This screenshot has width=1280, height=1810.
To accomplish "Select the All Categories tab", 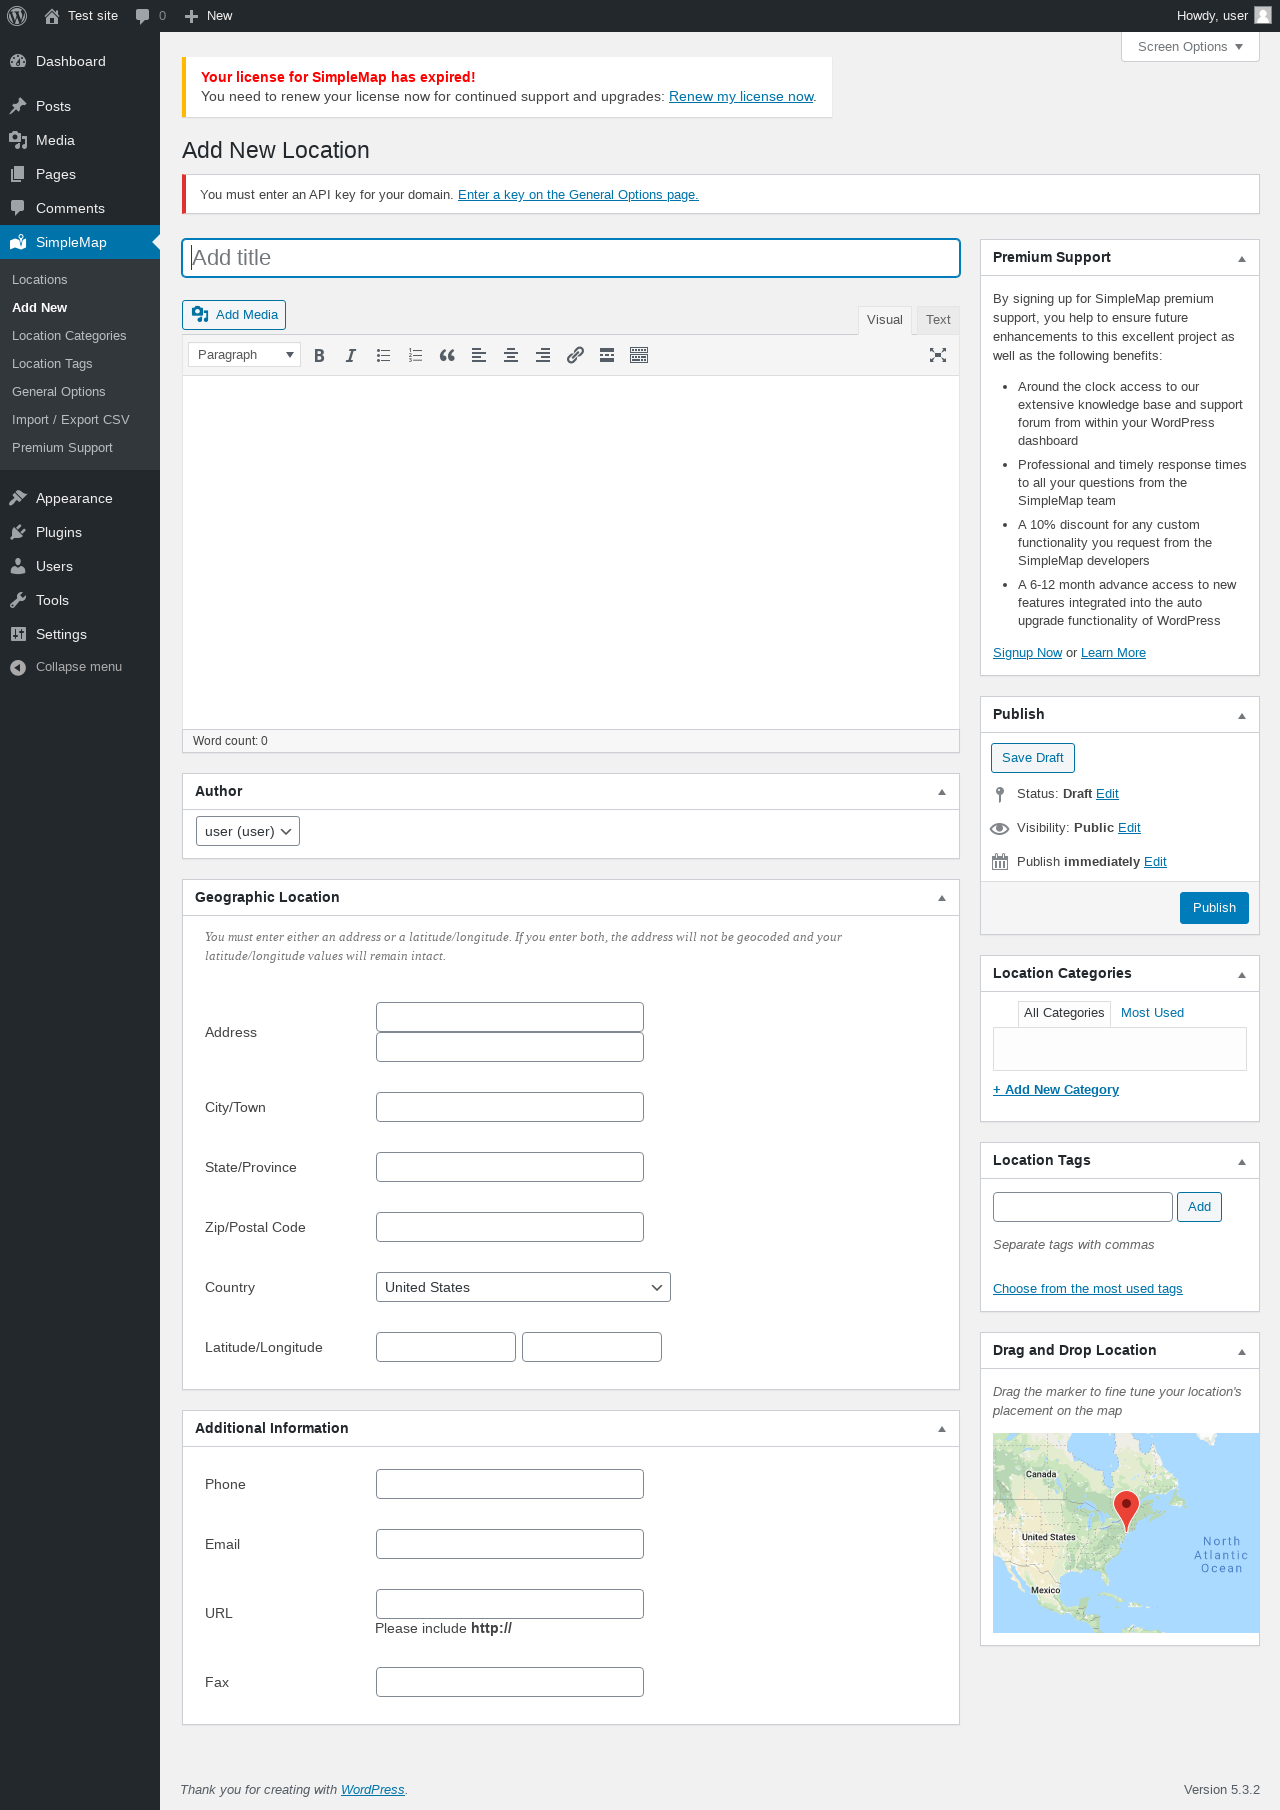I will point(1064,1013).
